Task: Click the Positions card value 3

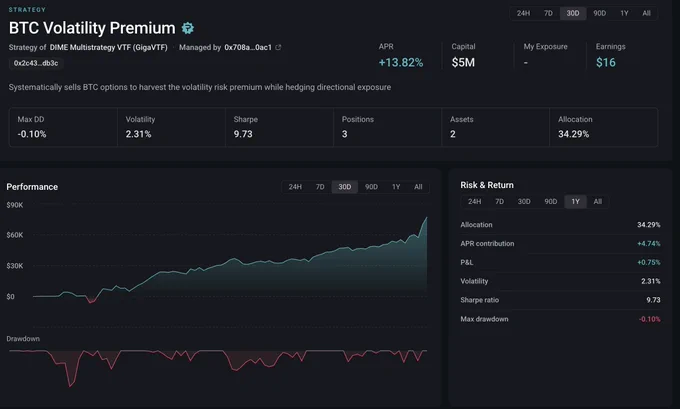Action: pyautogui.click(x=344, y=134)
